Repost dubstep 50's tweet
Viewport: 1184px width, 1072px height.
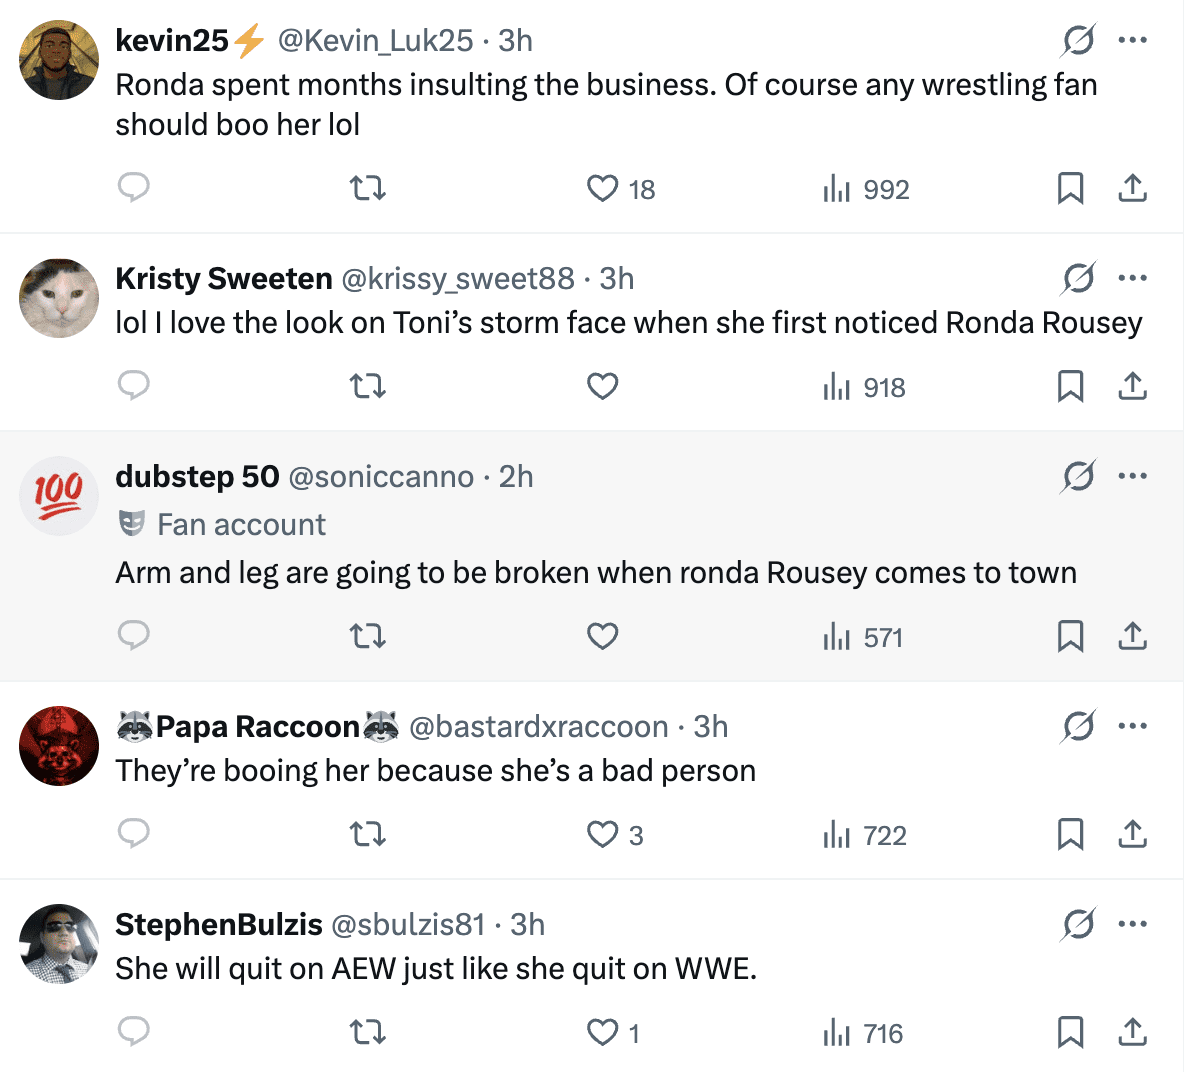pyautogui.click(x=368, y=636)
